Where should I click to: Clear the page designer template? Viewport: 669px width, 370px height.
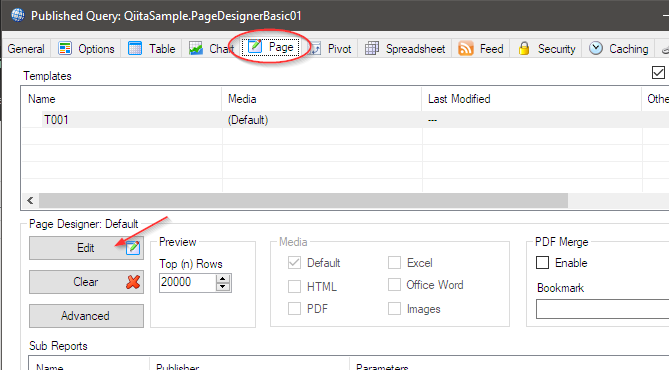pos(86,282)
